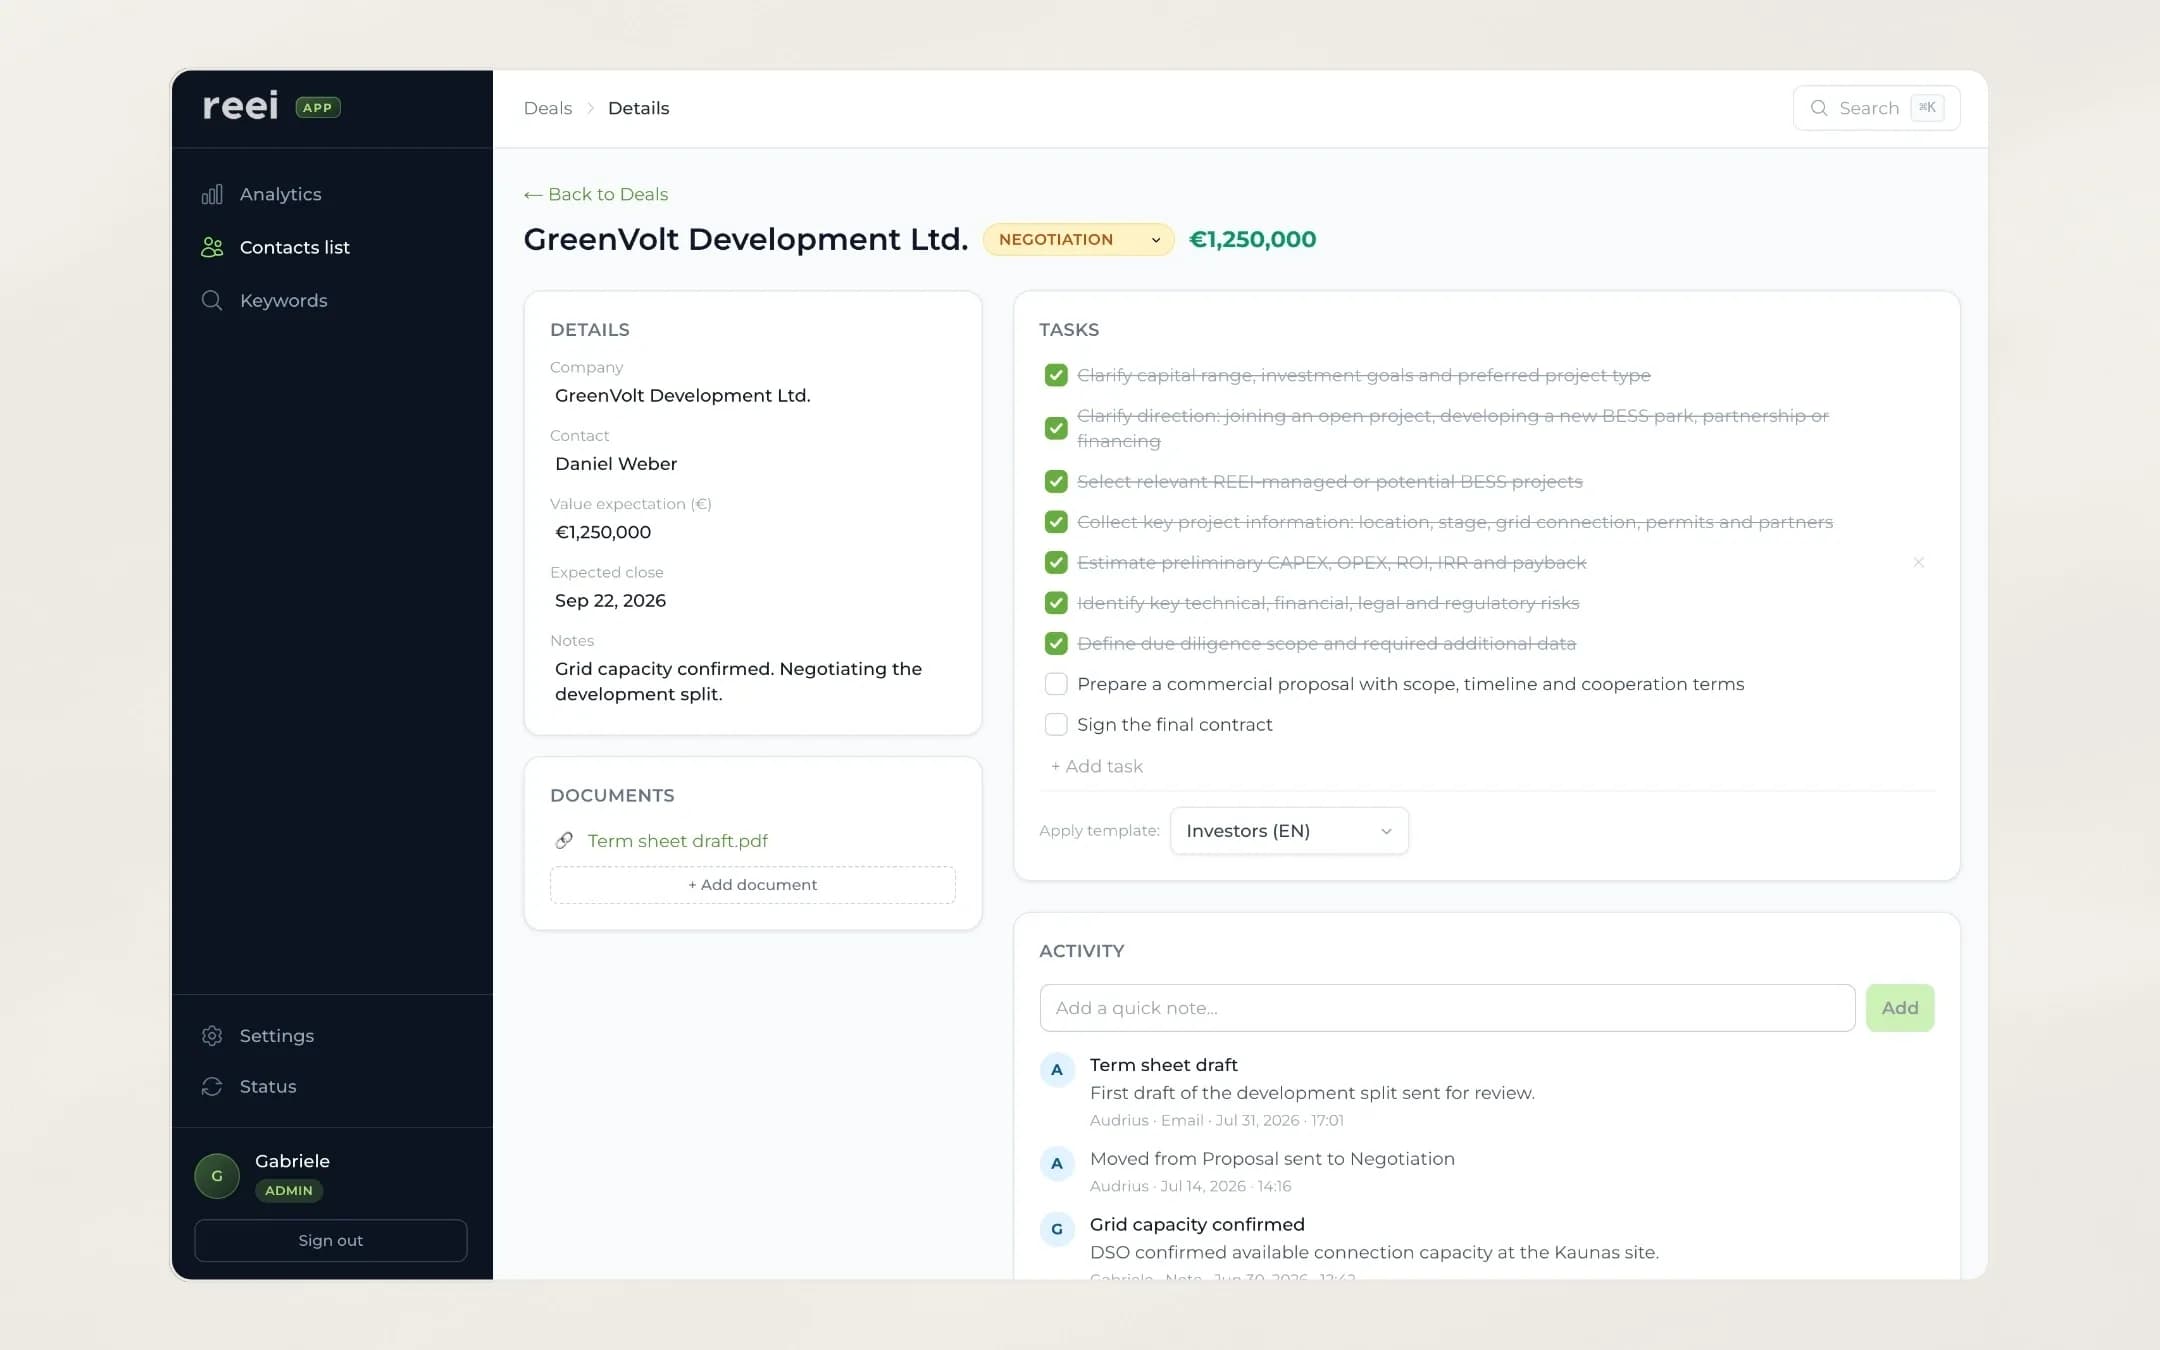Screen dimensions: 2160x1350
Task: Uncheck Identify key technical risks task
Action: pyautogui.click(x=1056, y=603)
